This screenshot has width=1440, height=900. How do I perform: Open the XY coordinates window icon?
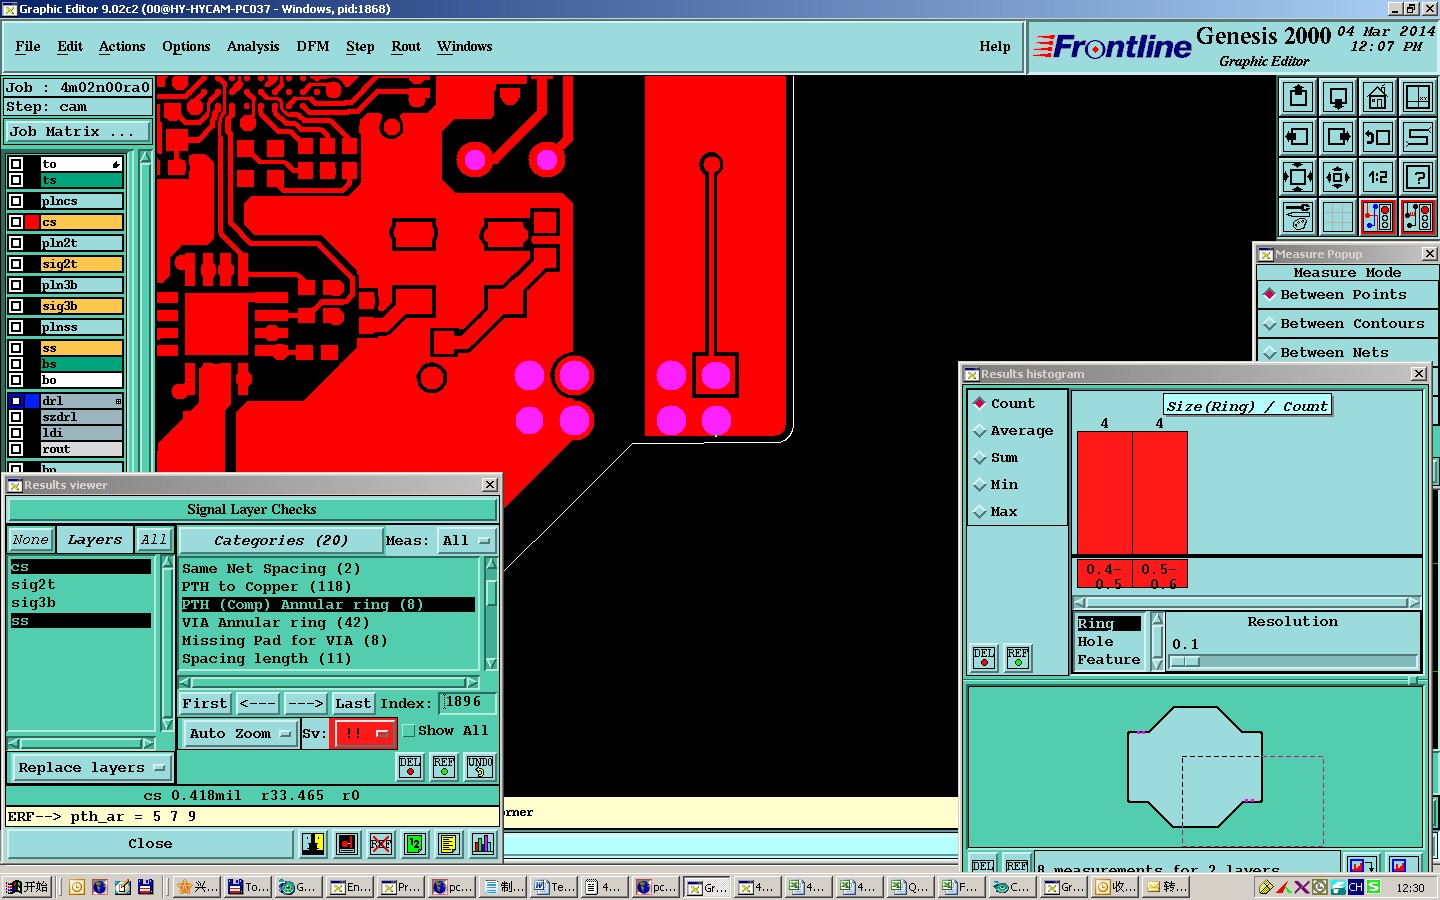(x=1418, y=97)
